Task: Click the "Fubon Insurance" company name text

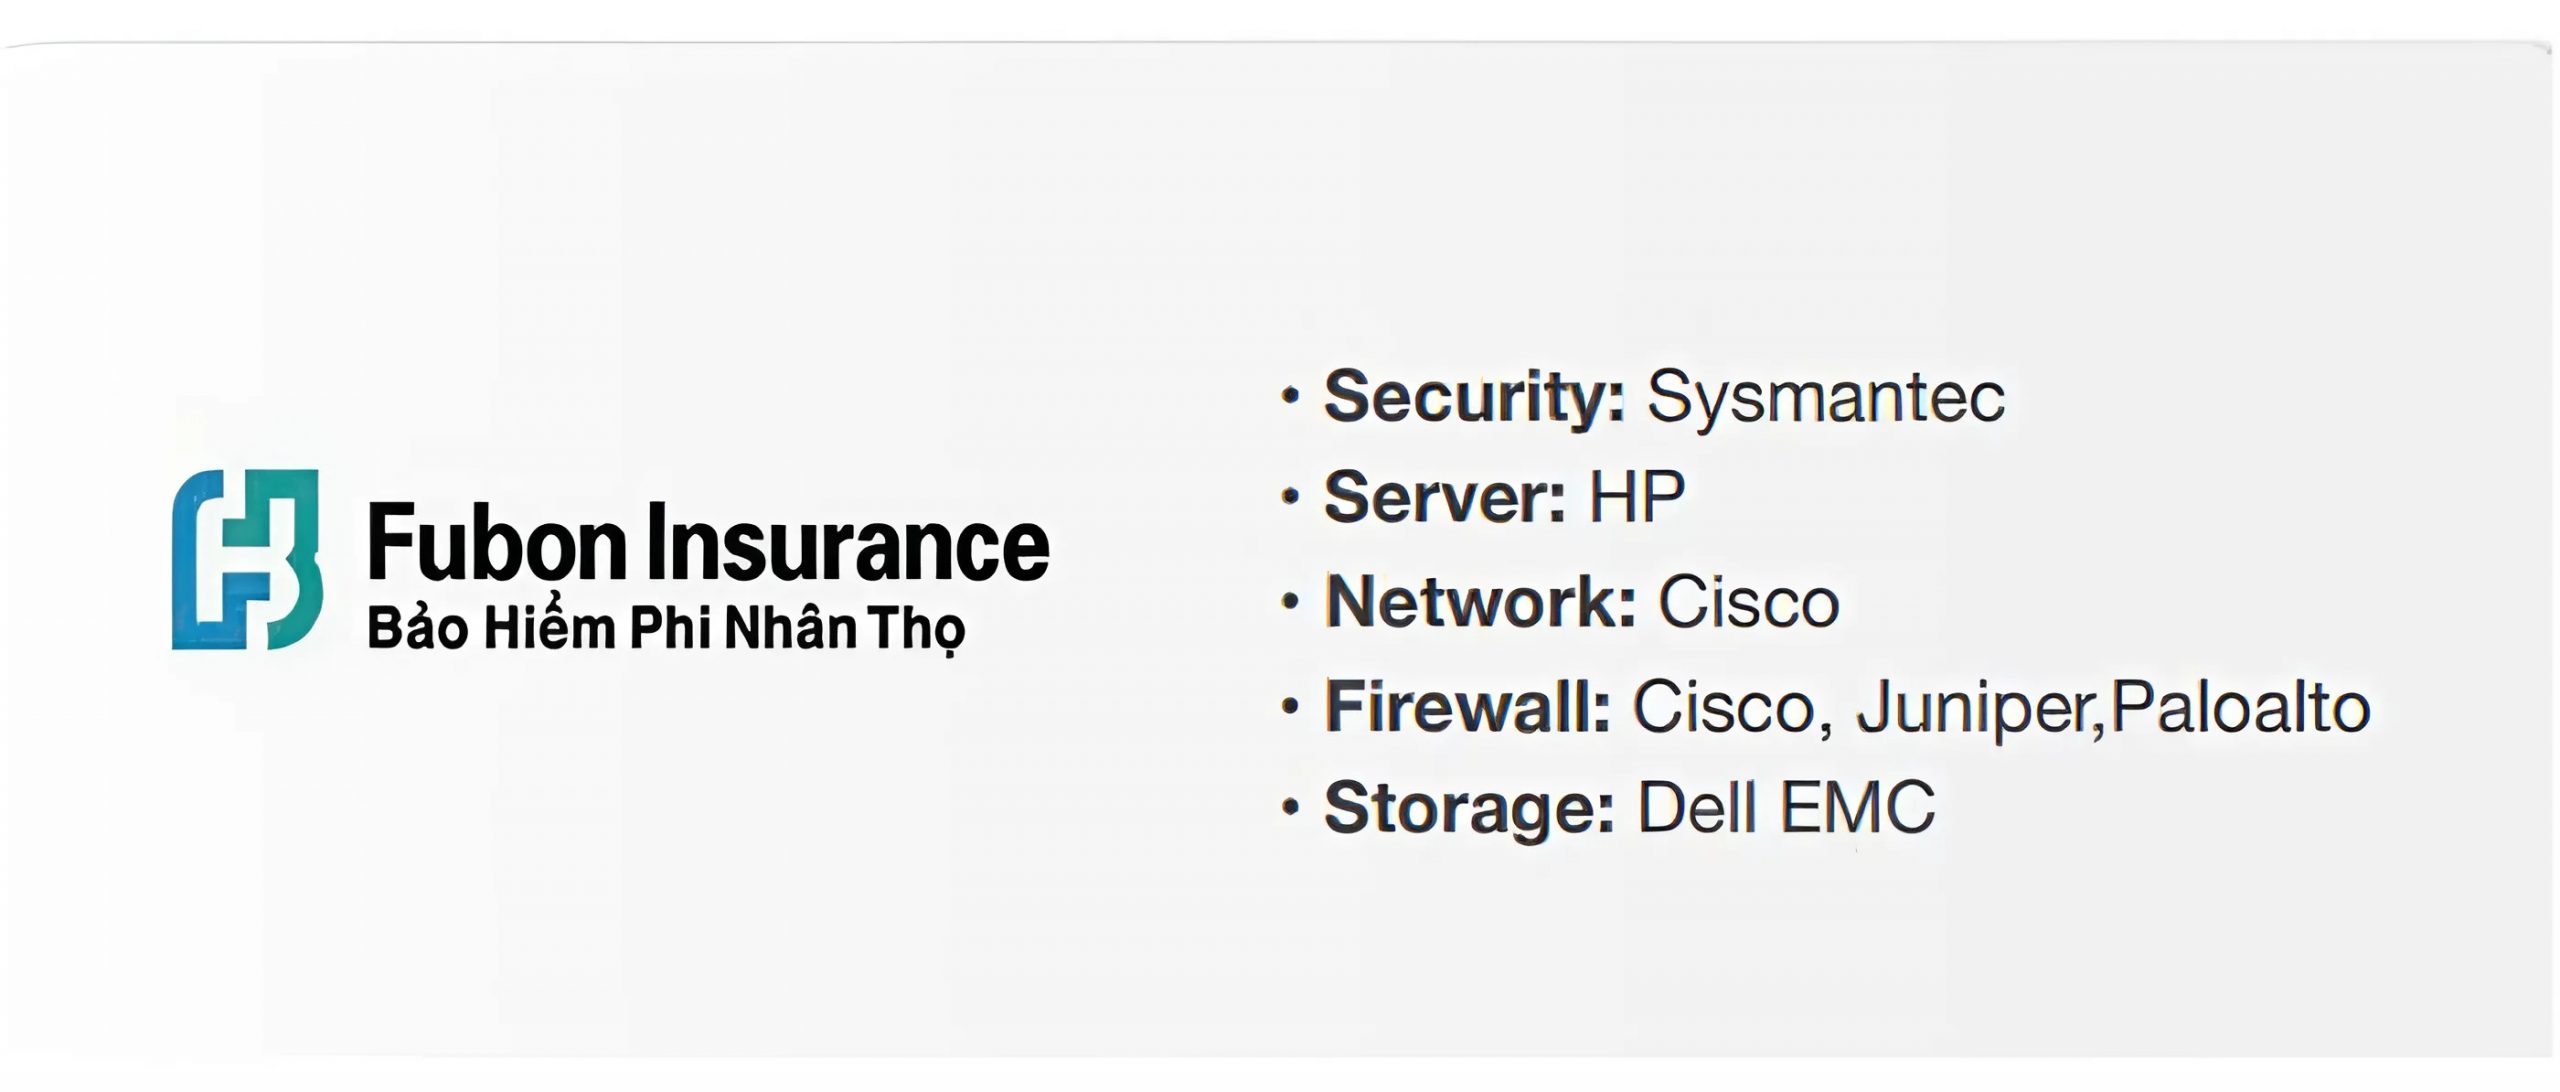Action: pyautogui.click(x=708, y=543)
